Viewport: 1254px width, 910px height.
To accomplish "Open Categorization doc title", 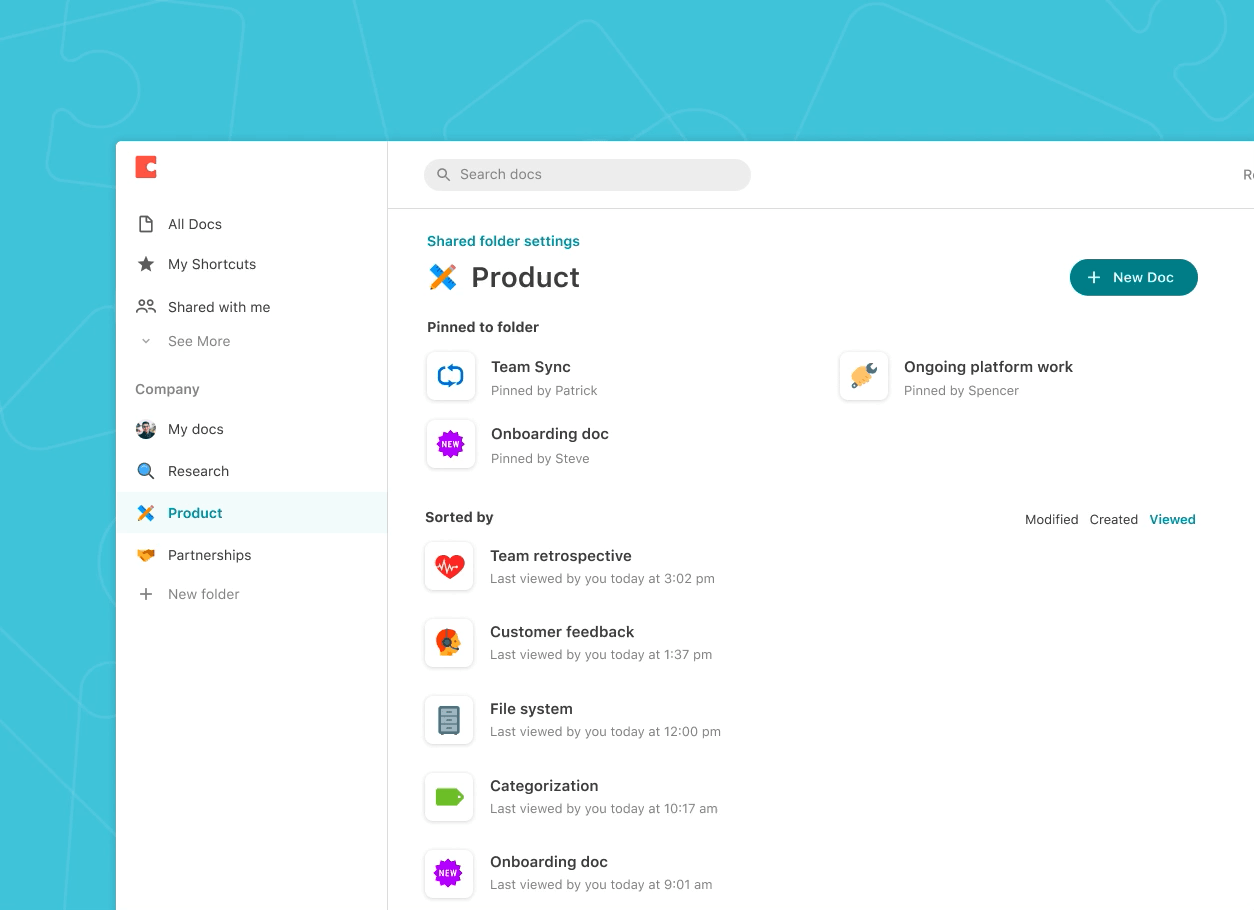I will 544,786.
